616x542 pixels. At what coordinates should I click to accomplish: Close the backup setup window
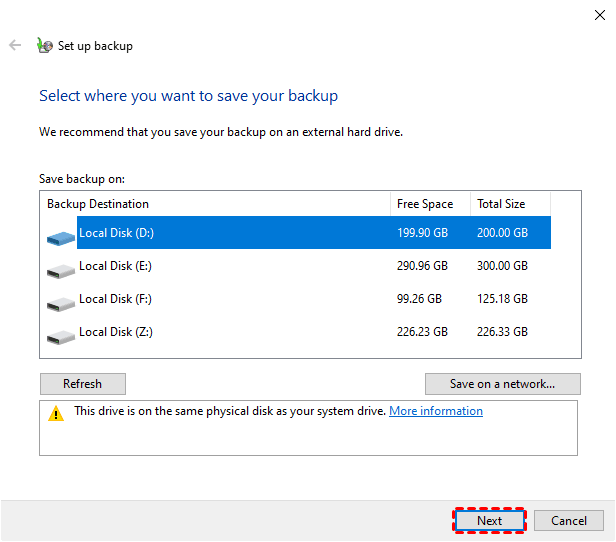click(x=599, y=12)
